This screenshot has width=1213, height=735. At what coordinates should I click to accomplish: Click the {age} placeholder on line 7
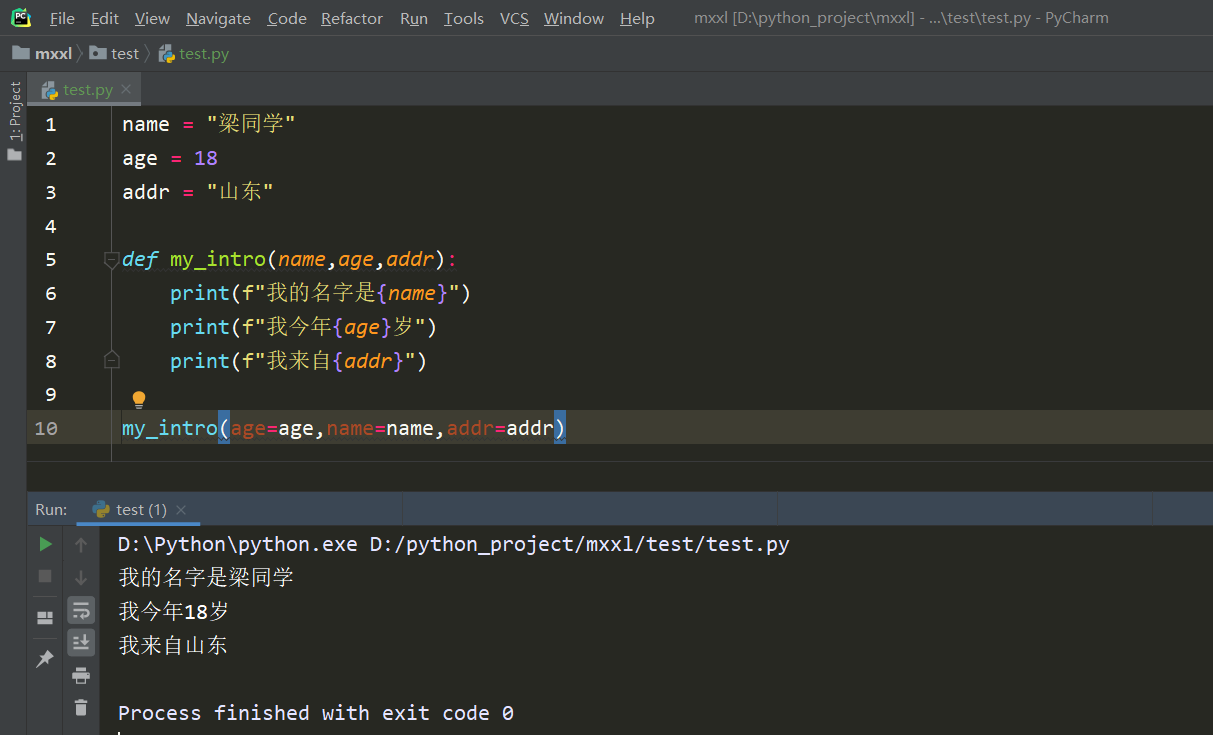click(363, 327)
